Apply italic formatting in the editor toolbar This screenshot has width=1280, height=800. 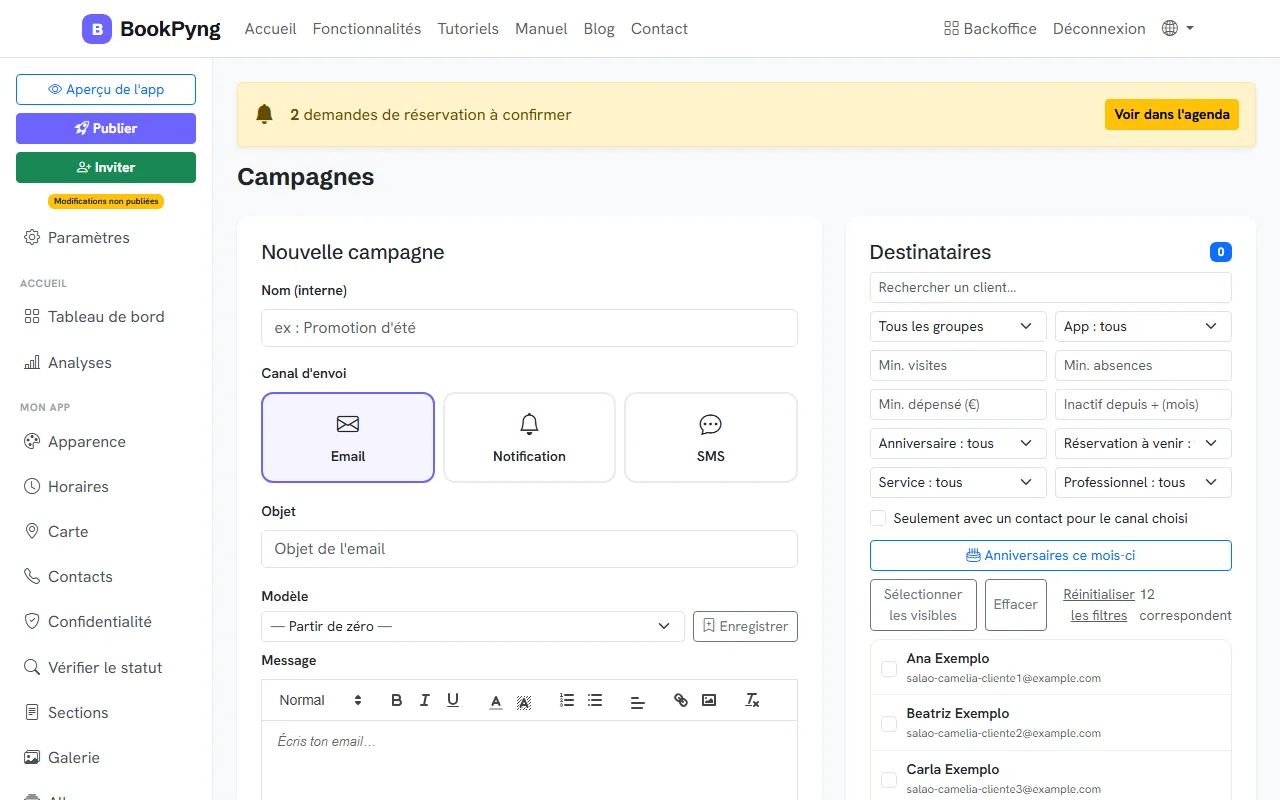click(425, 700)
